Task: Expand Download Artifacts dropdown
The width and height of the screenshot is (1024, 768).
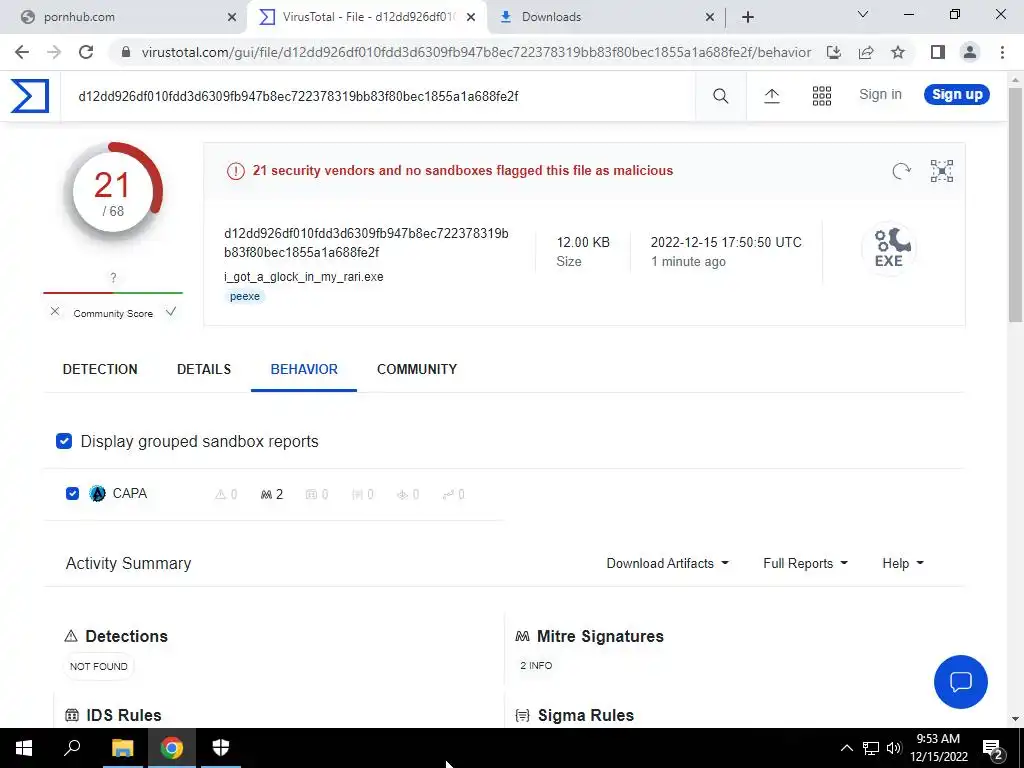Action: 667,564
